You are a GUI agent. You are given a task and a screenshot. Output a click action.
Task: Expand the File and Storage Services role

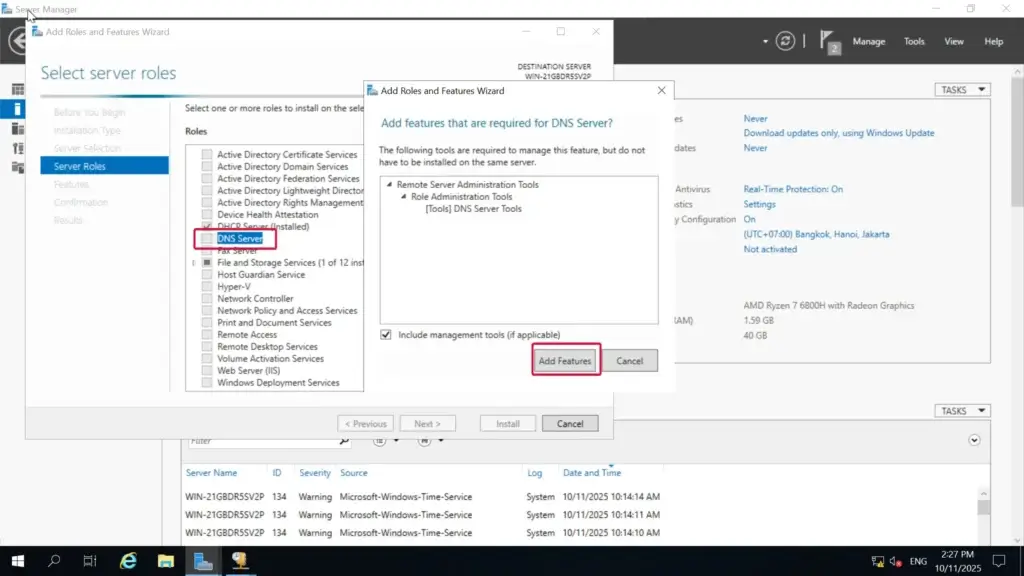[194, 263]
